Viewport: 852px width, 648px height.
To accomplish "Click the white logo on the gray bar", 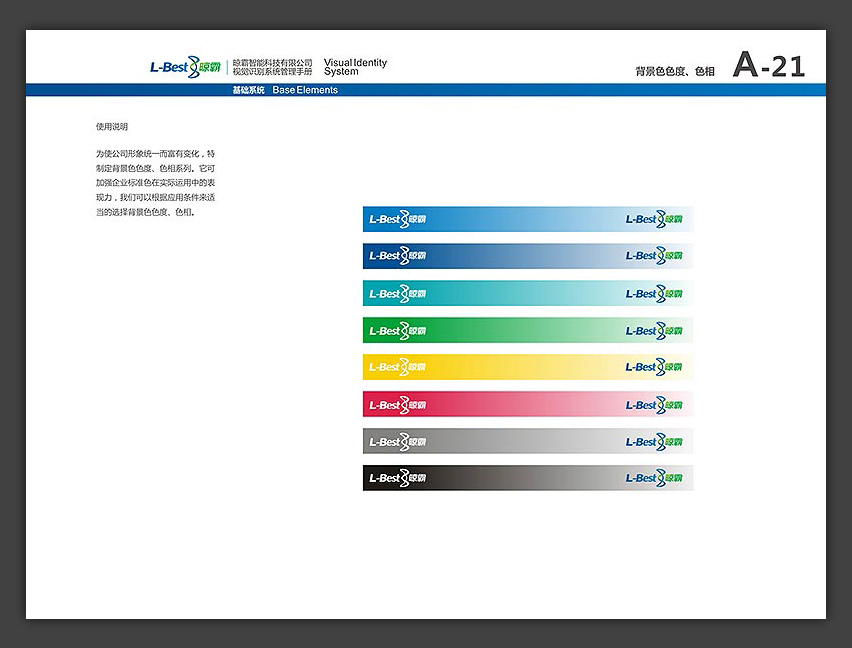I will (397, 442).
